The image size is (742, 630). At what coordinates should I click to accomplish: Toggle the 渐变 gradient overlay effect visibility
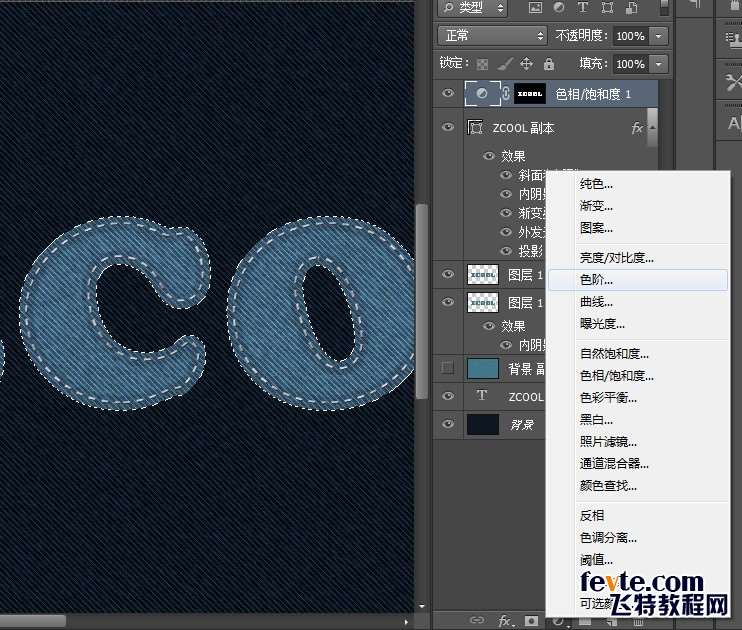506,213
